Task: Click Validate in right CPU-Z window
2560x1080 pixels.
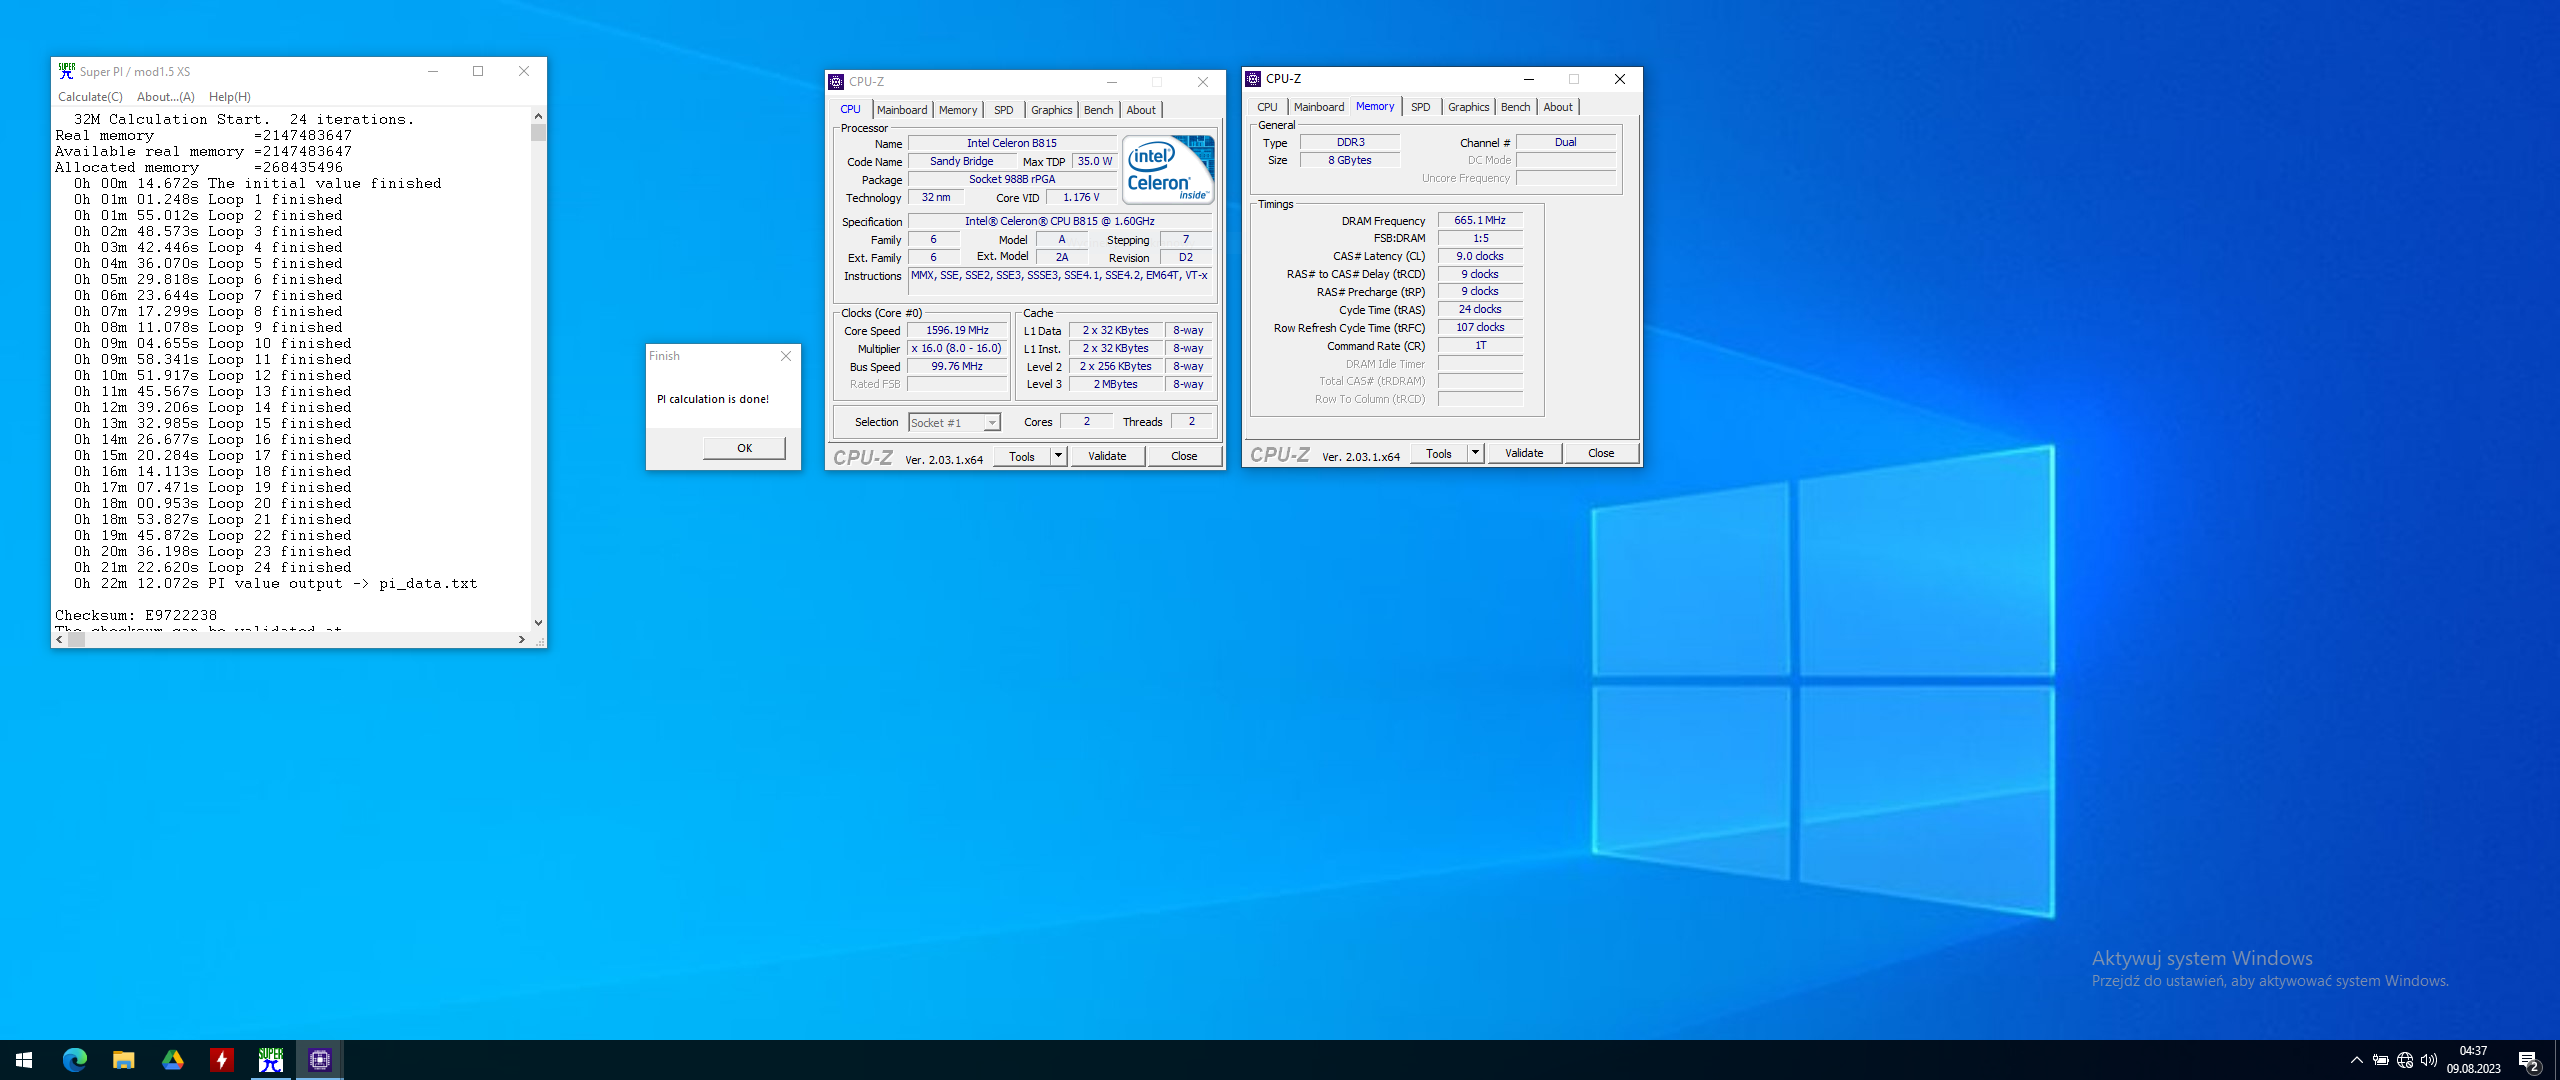Action: point(1524,453)
